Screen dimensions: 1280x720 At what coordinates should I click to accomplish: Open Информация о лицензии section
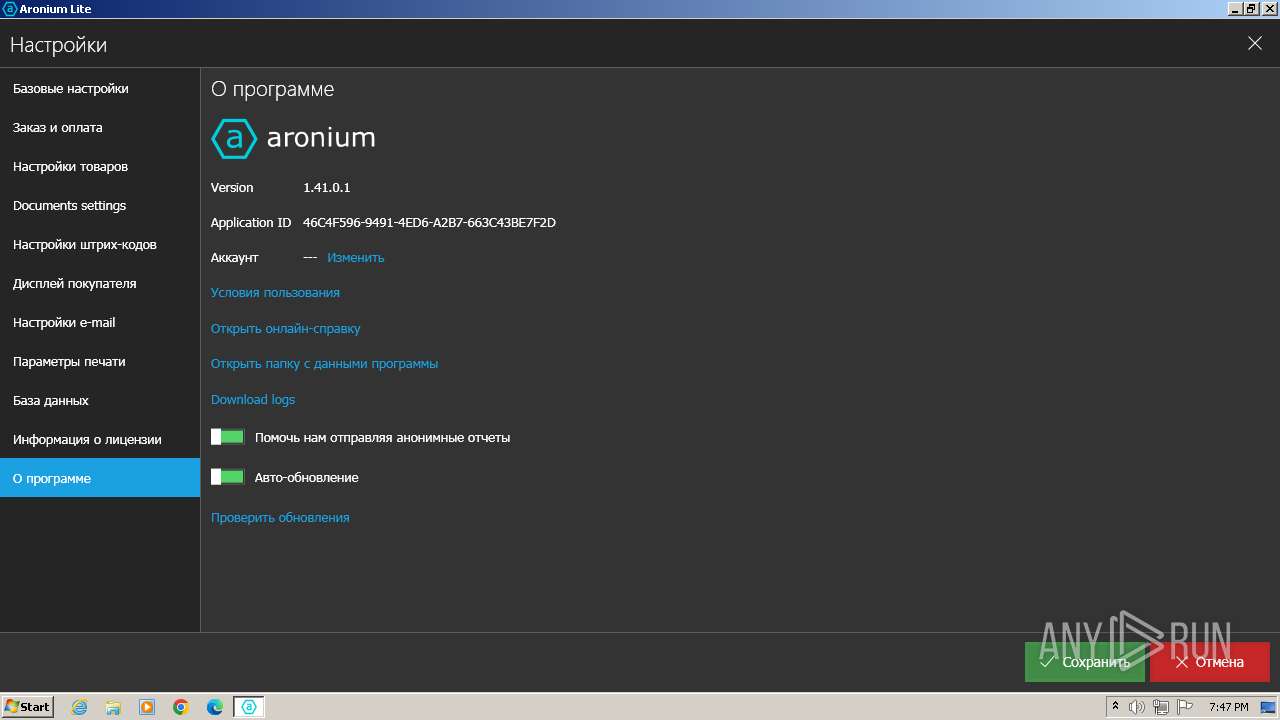100,439
